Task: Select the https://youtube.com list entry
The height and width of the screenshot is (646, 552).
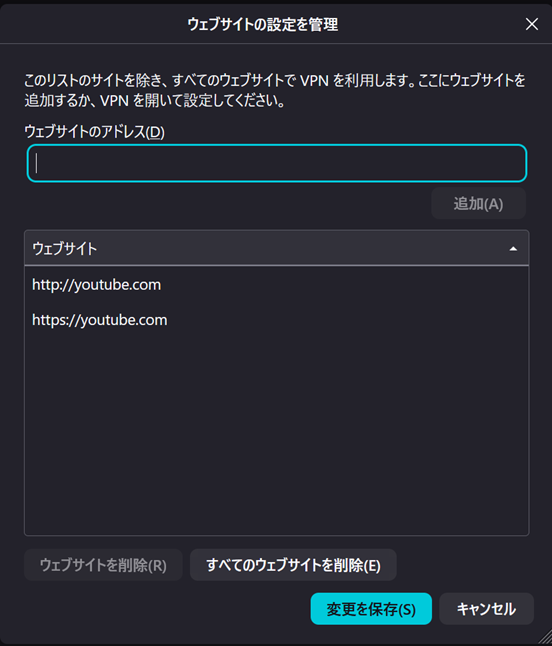Action: (x=276, y=320)
